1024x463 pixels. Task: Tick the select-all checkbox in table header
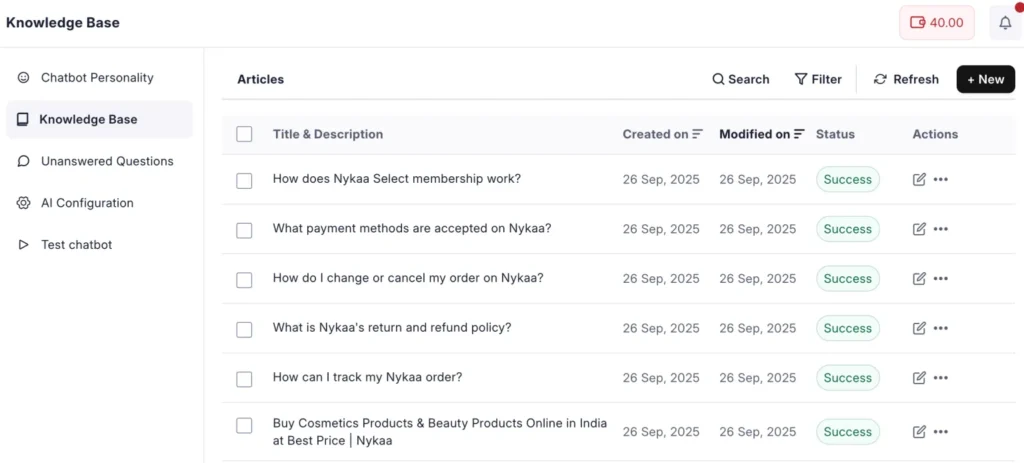click(244, 135)
